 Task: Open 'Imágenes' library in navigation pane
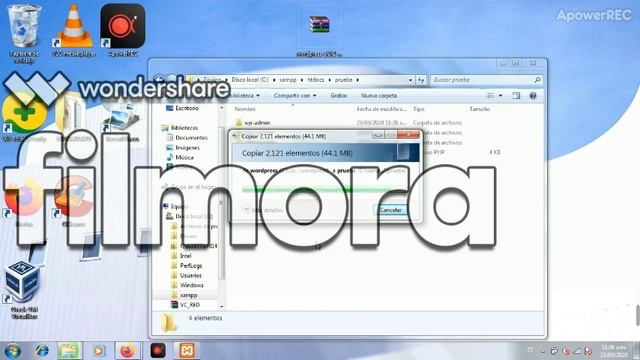183,147
